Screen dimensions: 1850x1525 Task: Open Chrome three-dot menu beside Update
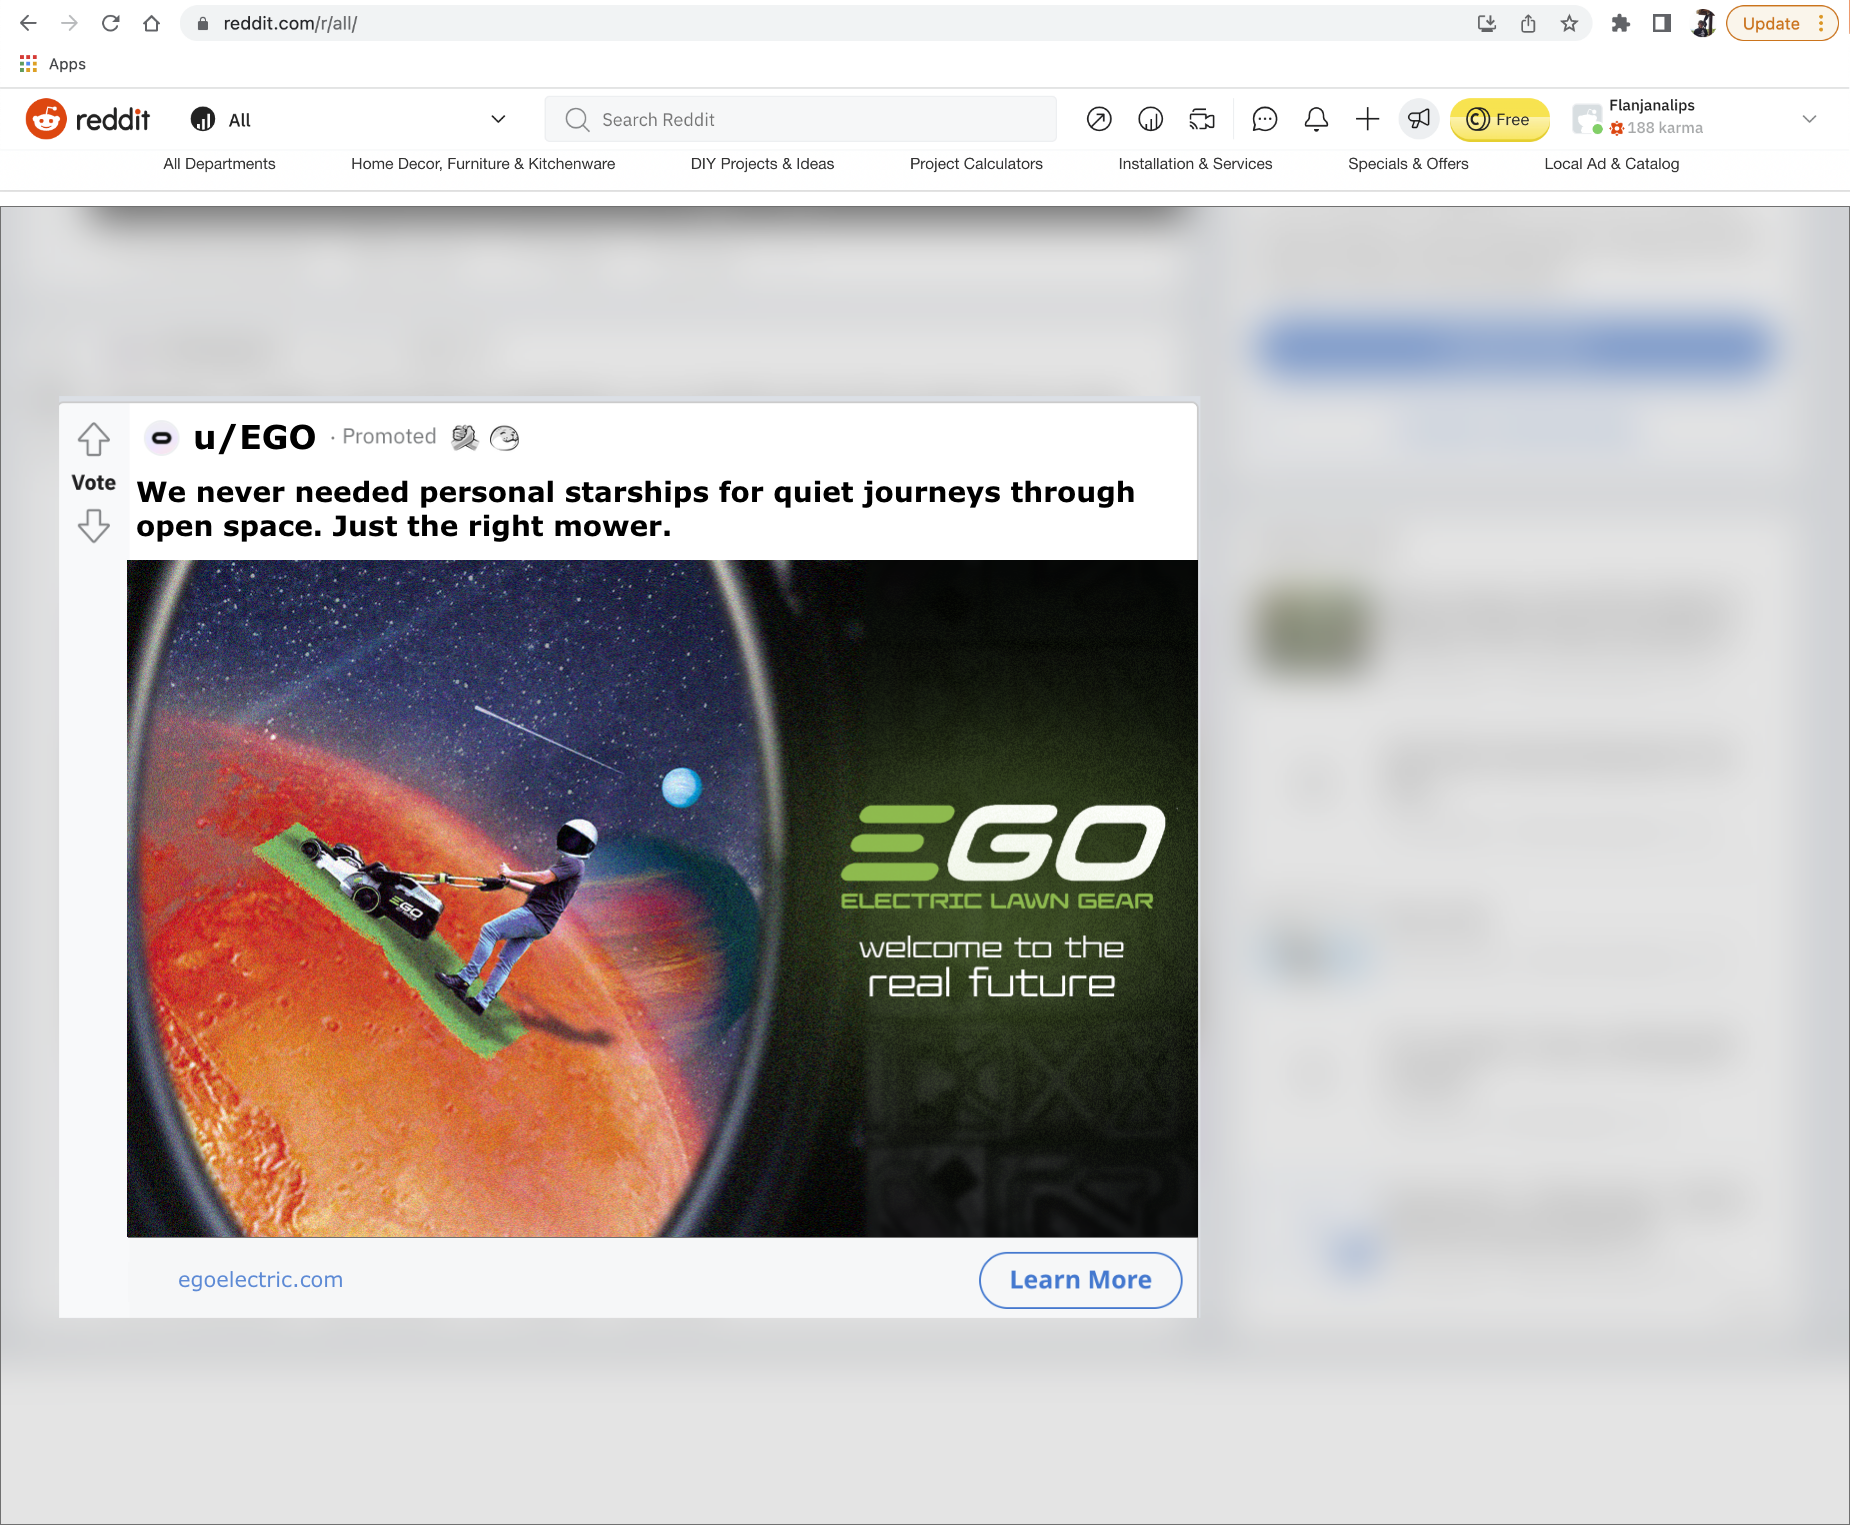1821,23
